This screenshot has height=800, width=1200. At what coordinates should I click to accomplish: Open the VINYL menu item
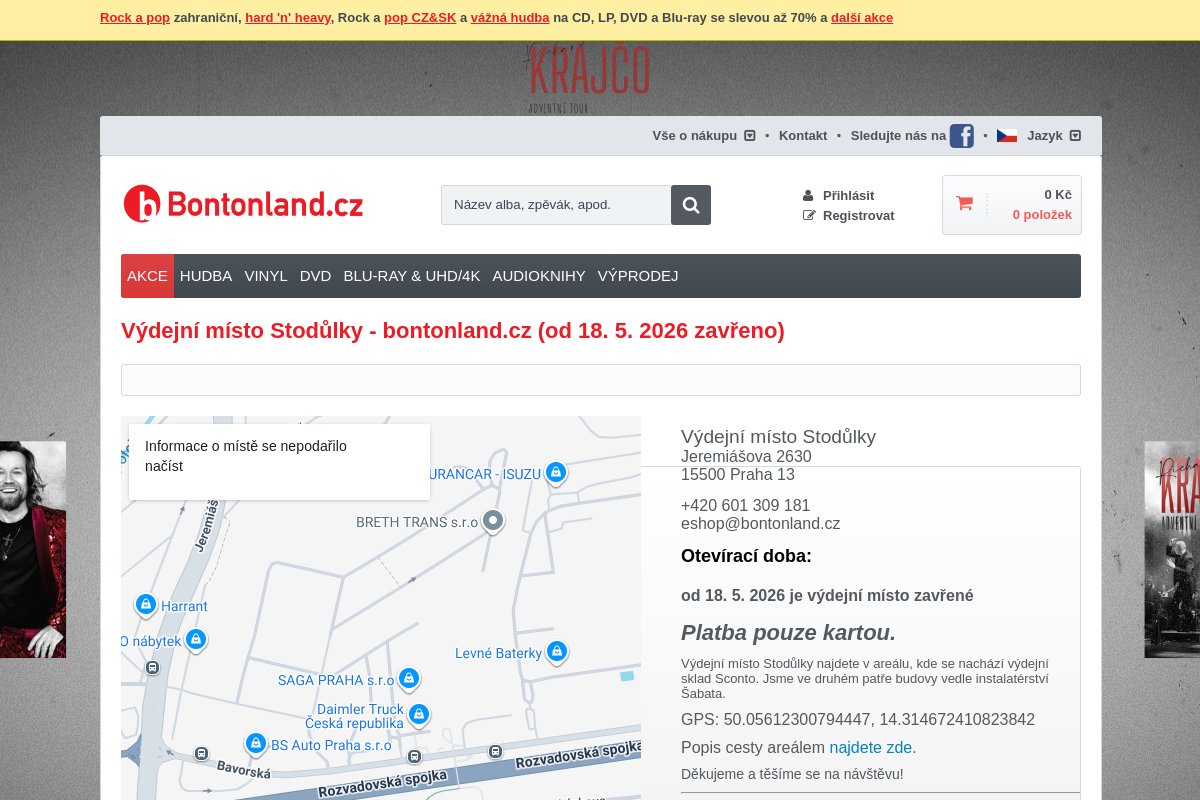[x=266, y=276]
